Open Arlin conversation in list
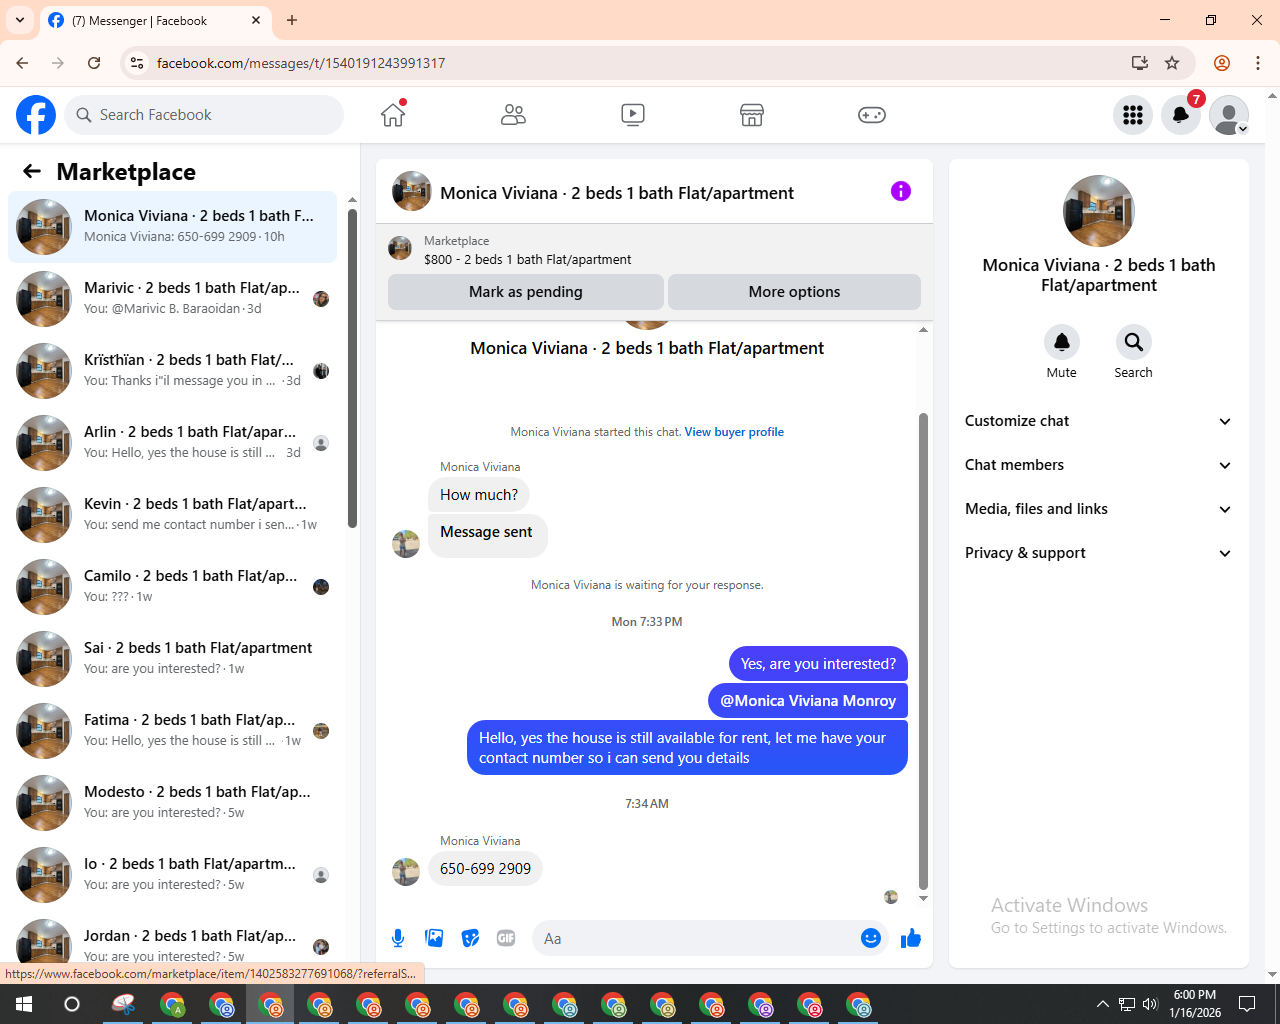Screen dimensions: 1280x1024 (173, 443)
